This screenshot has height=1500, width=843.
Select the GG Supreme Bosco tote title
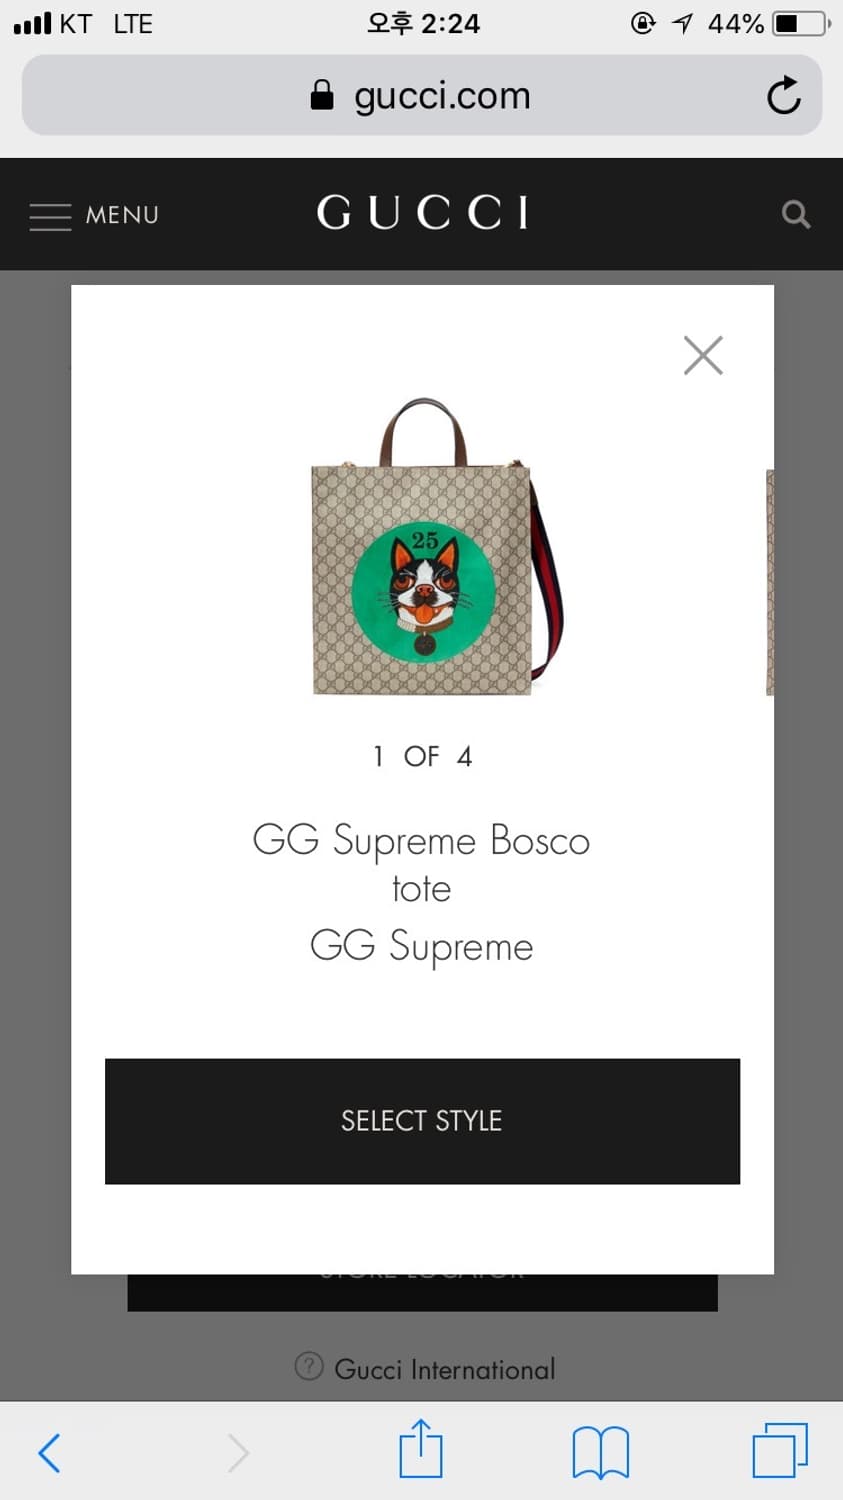[x=421, y=864]
